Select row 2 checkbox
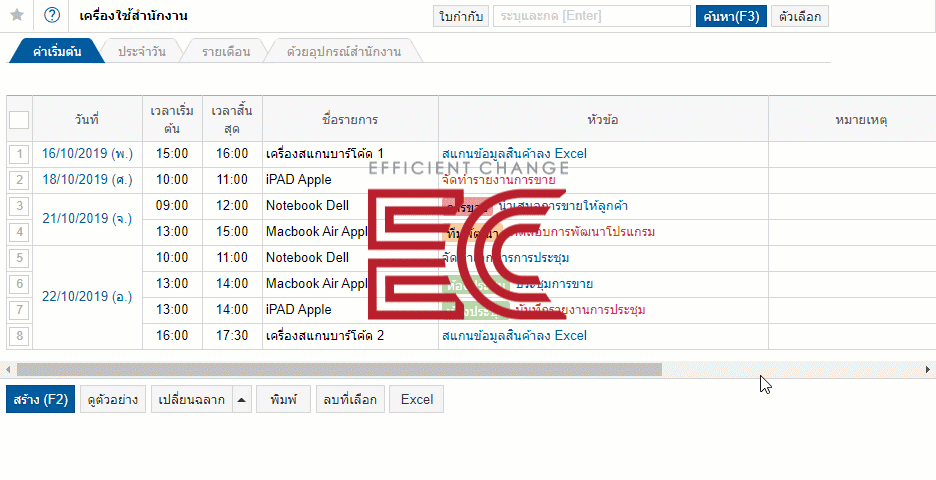 [19, 180]
